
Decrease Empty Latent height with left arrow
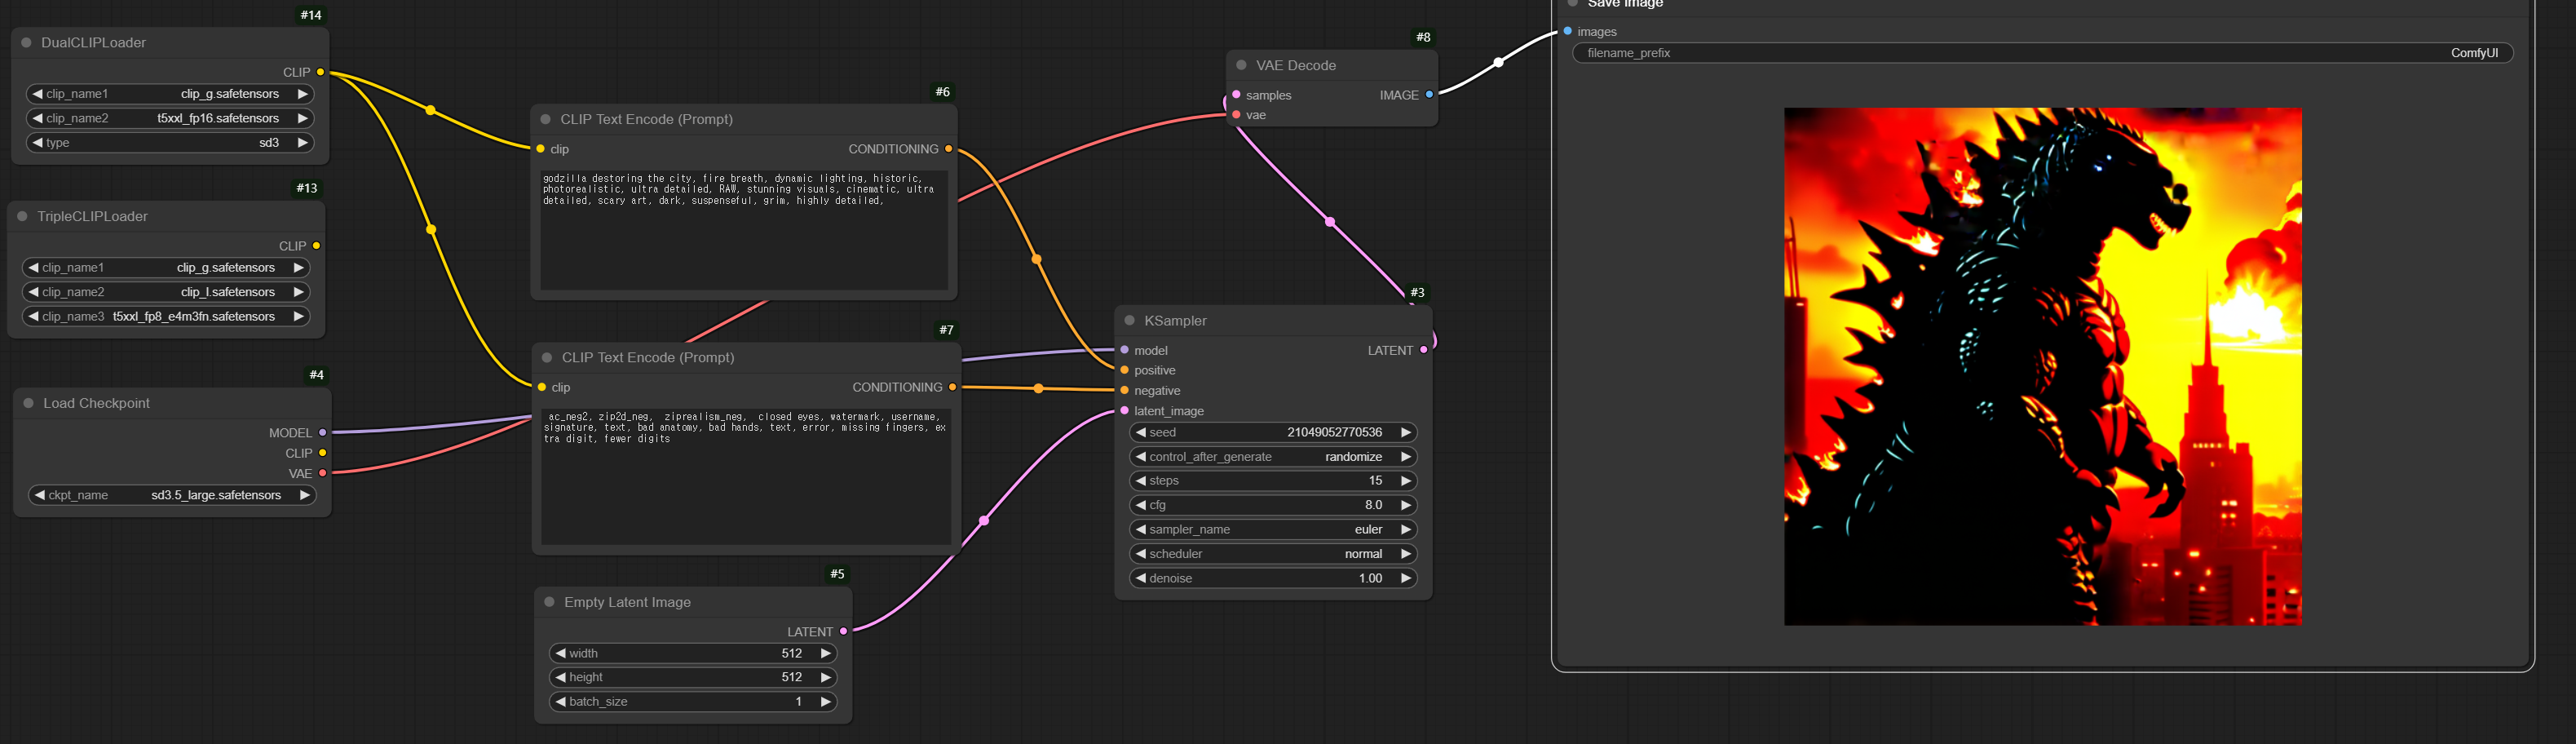[561, 677]
